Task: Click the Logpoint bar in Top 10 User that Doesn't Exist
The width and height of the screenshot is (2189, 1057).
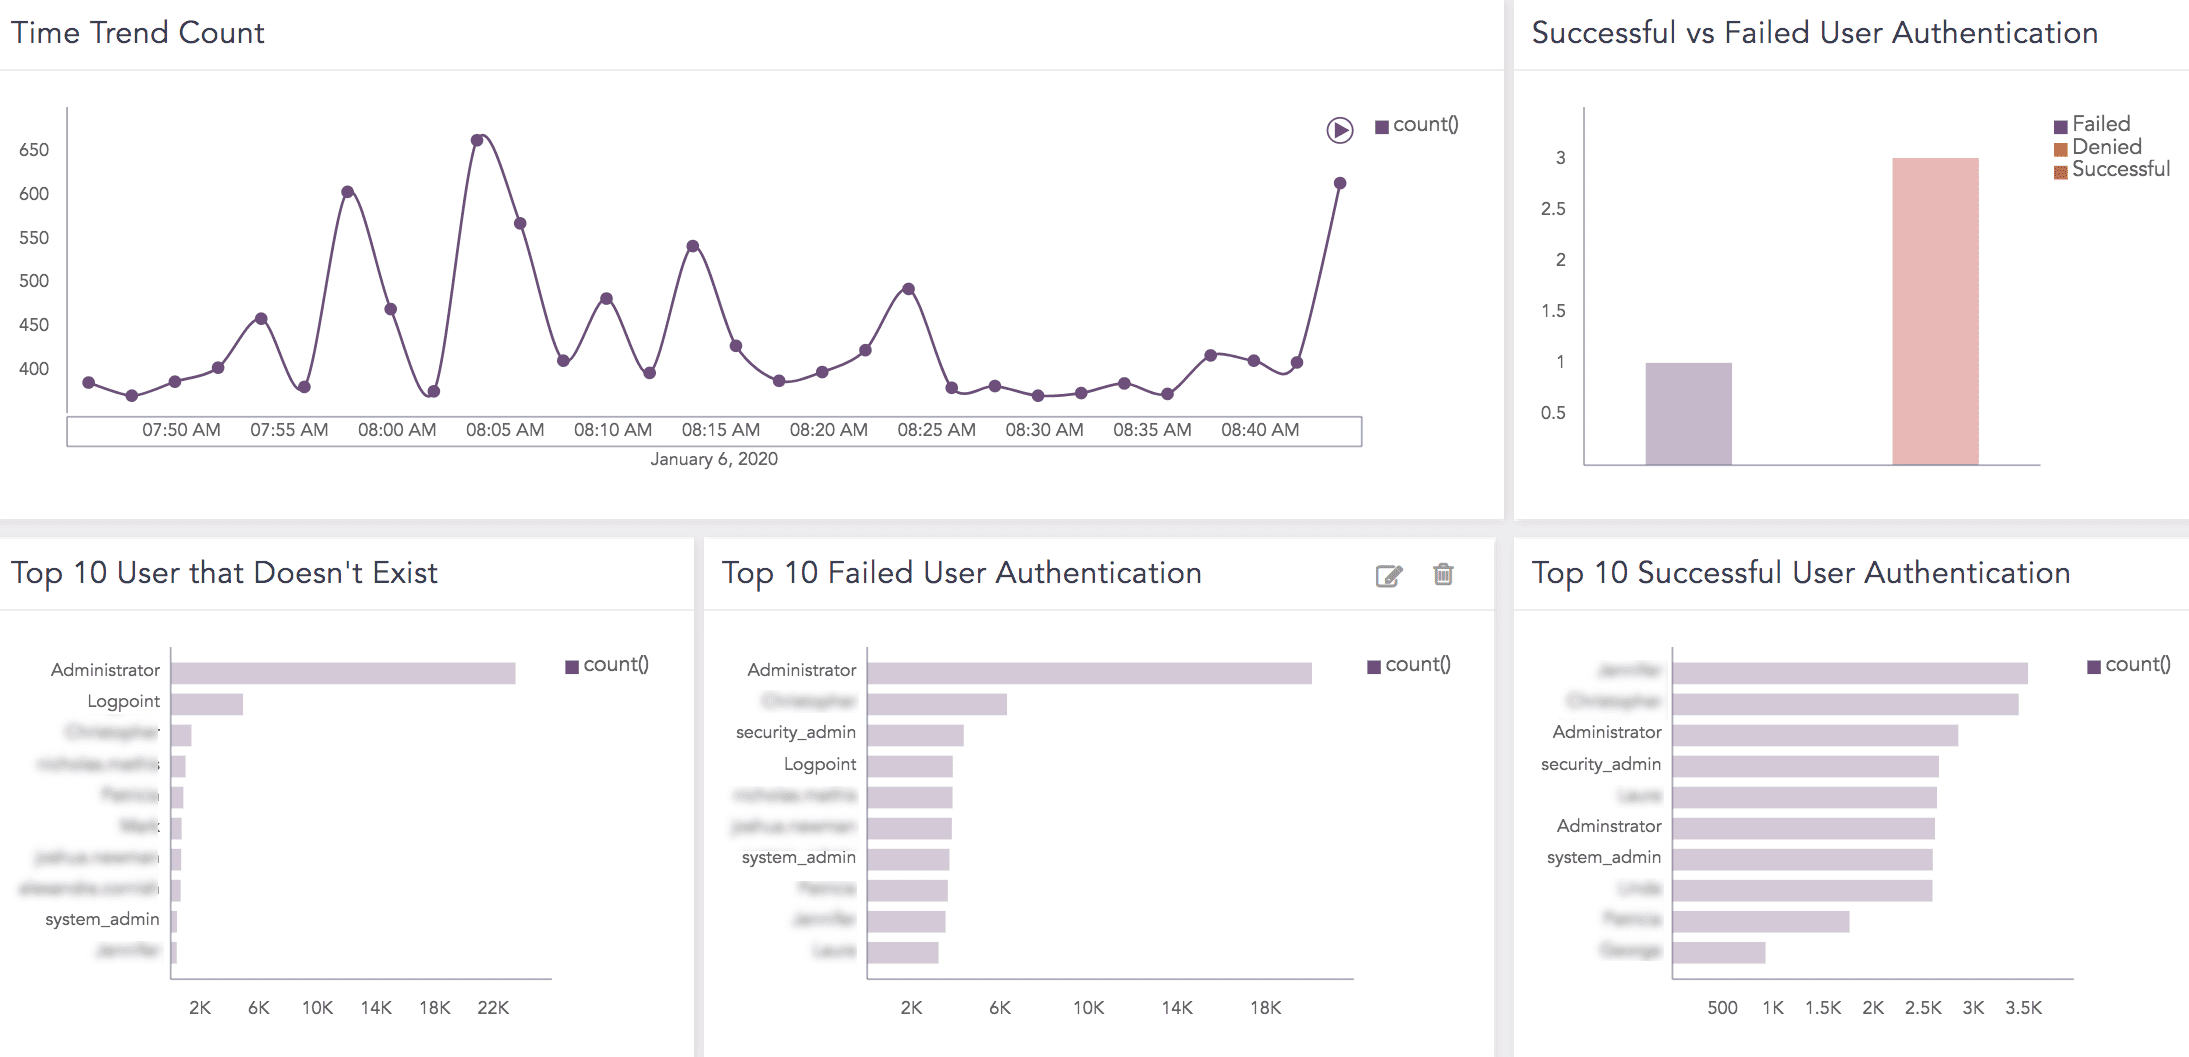Action: 205,701
